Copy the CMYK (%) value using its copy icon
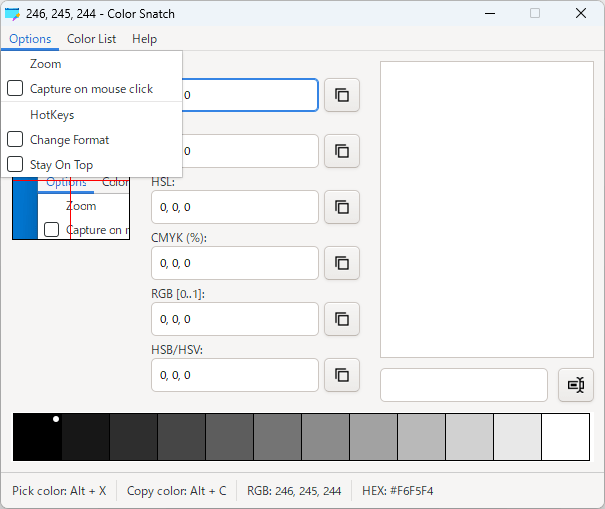 [x=342, y=263]
